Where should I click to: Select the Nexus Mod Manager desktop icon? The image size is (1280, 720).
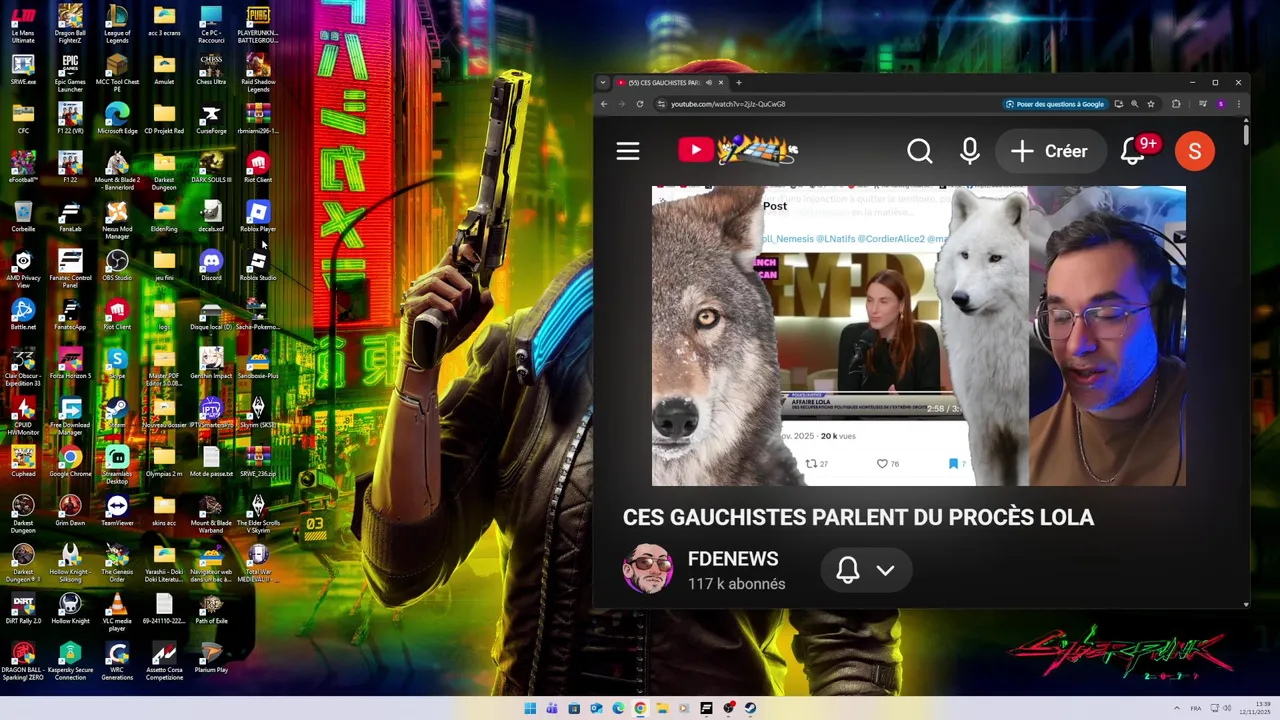pyautogui.click(x=117, y=221)
